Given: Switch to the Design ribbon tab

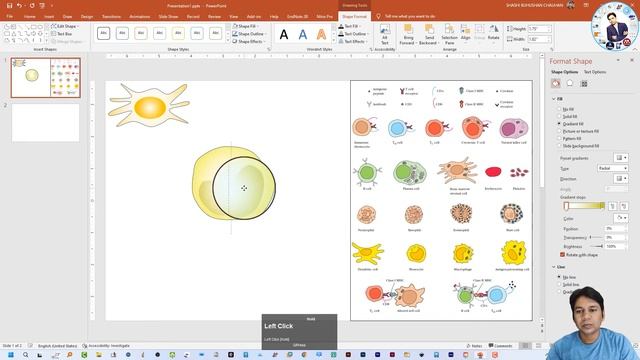Looking at the screenshot, I should [x=87, y=16].
